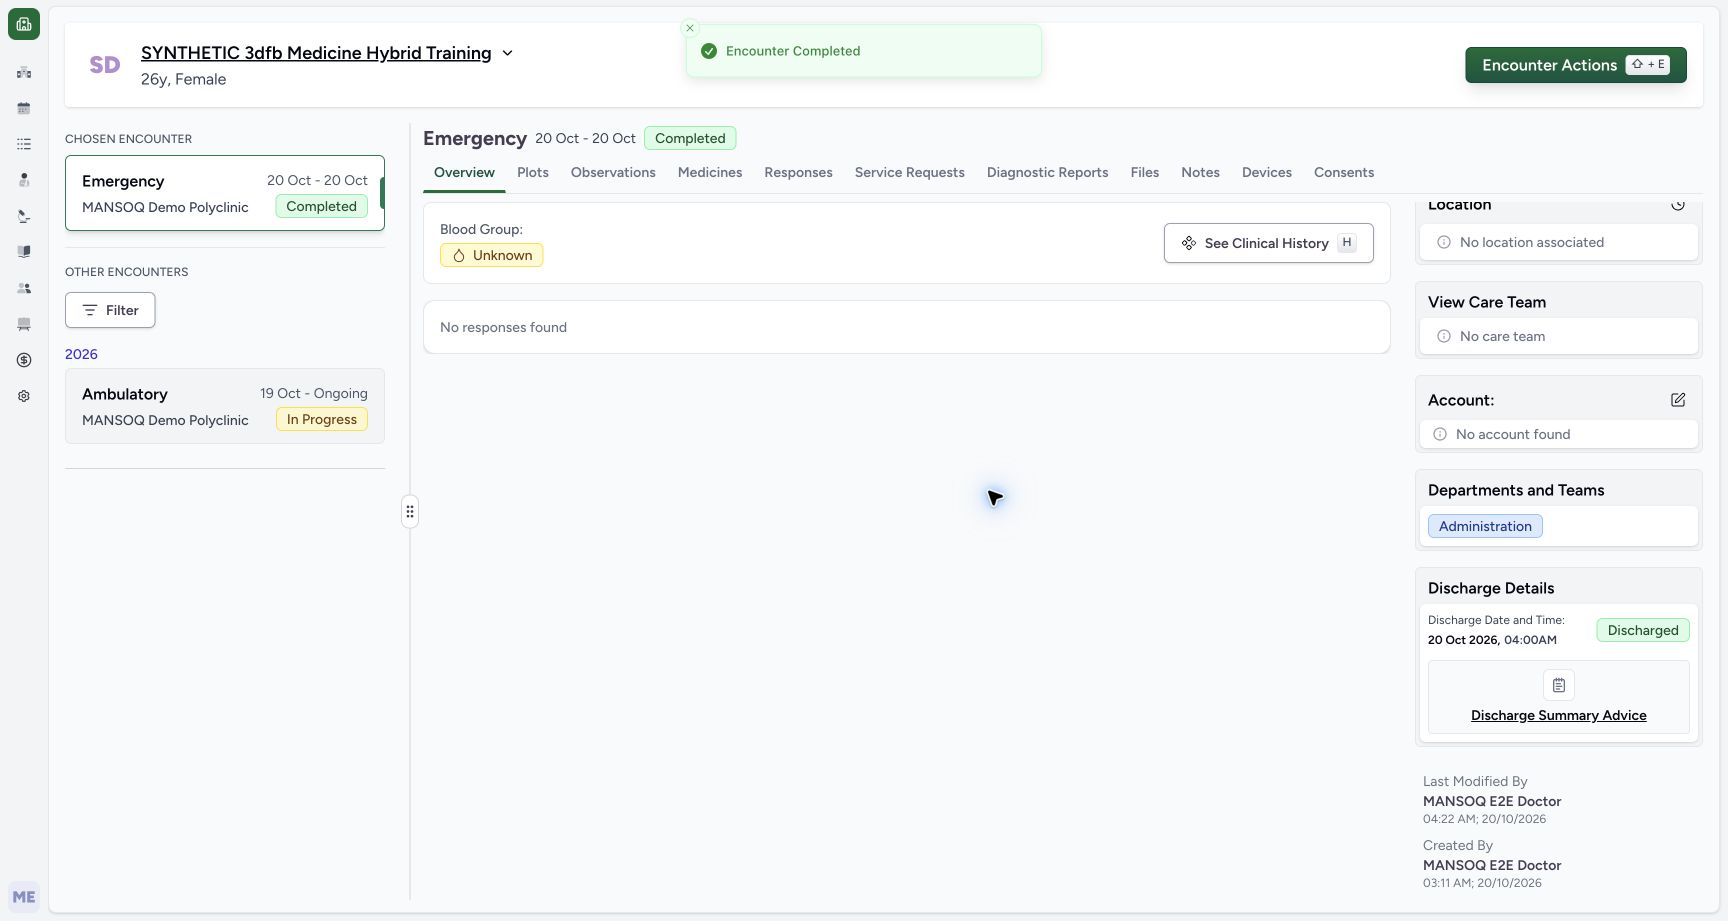Open the settings gear sidebar icon
The image size is (1728, 921).
click(24, 396)
